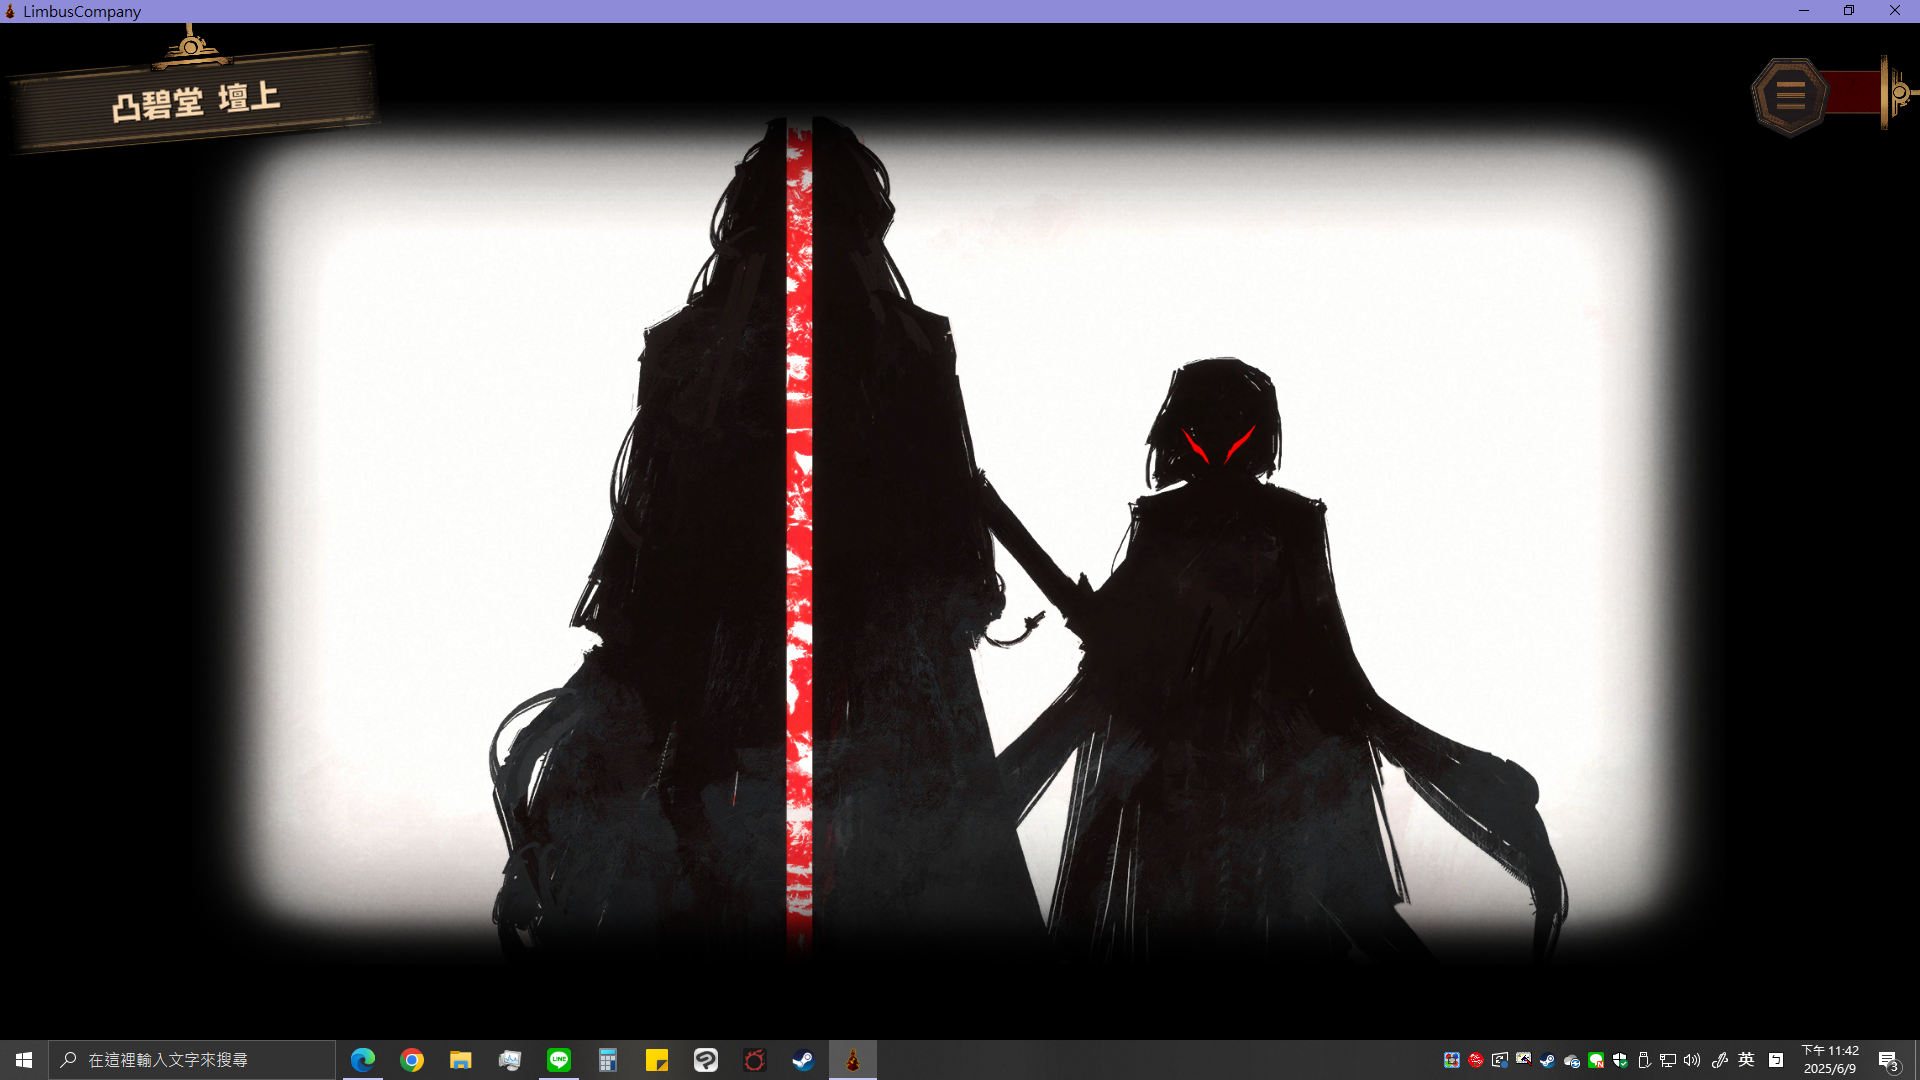Switch to the LINE app on taskbar
The height and width of the screenshot is (1080, 1920).
point(559,1060)
